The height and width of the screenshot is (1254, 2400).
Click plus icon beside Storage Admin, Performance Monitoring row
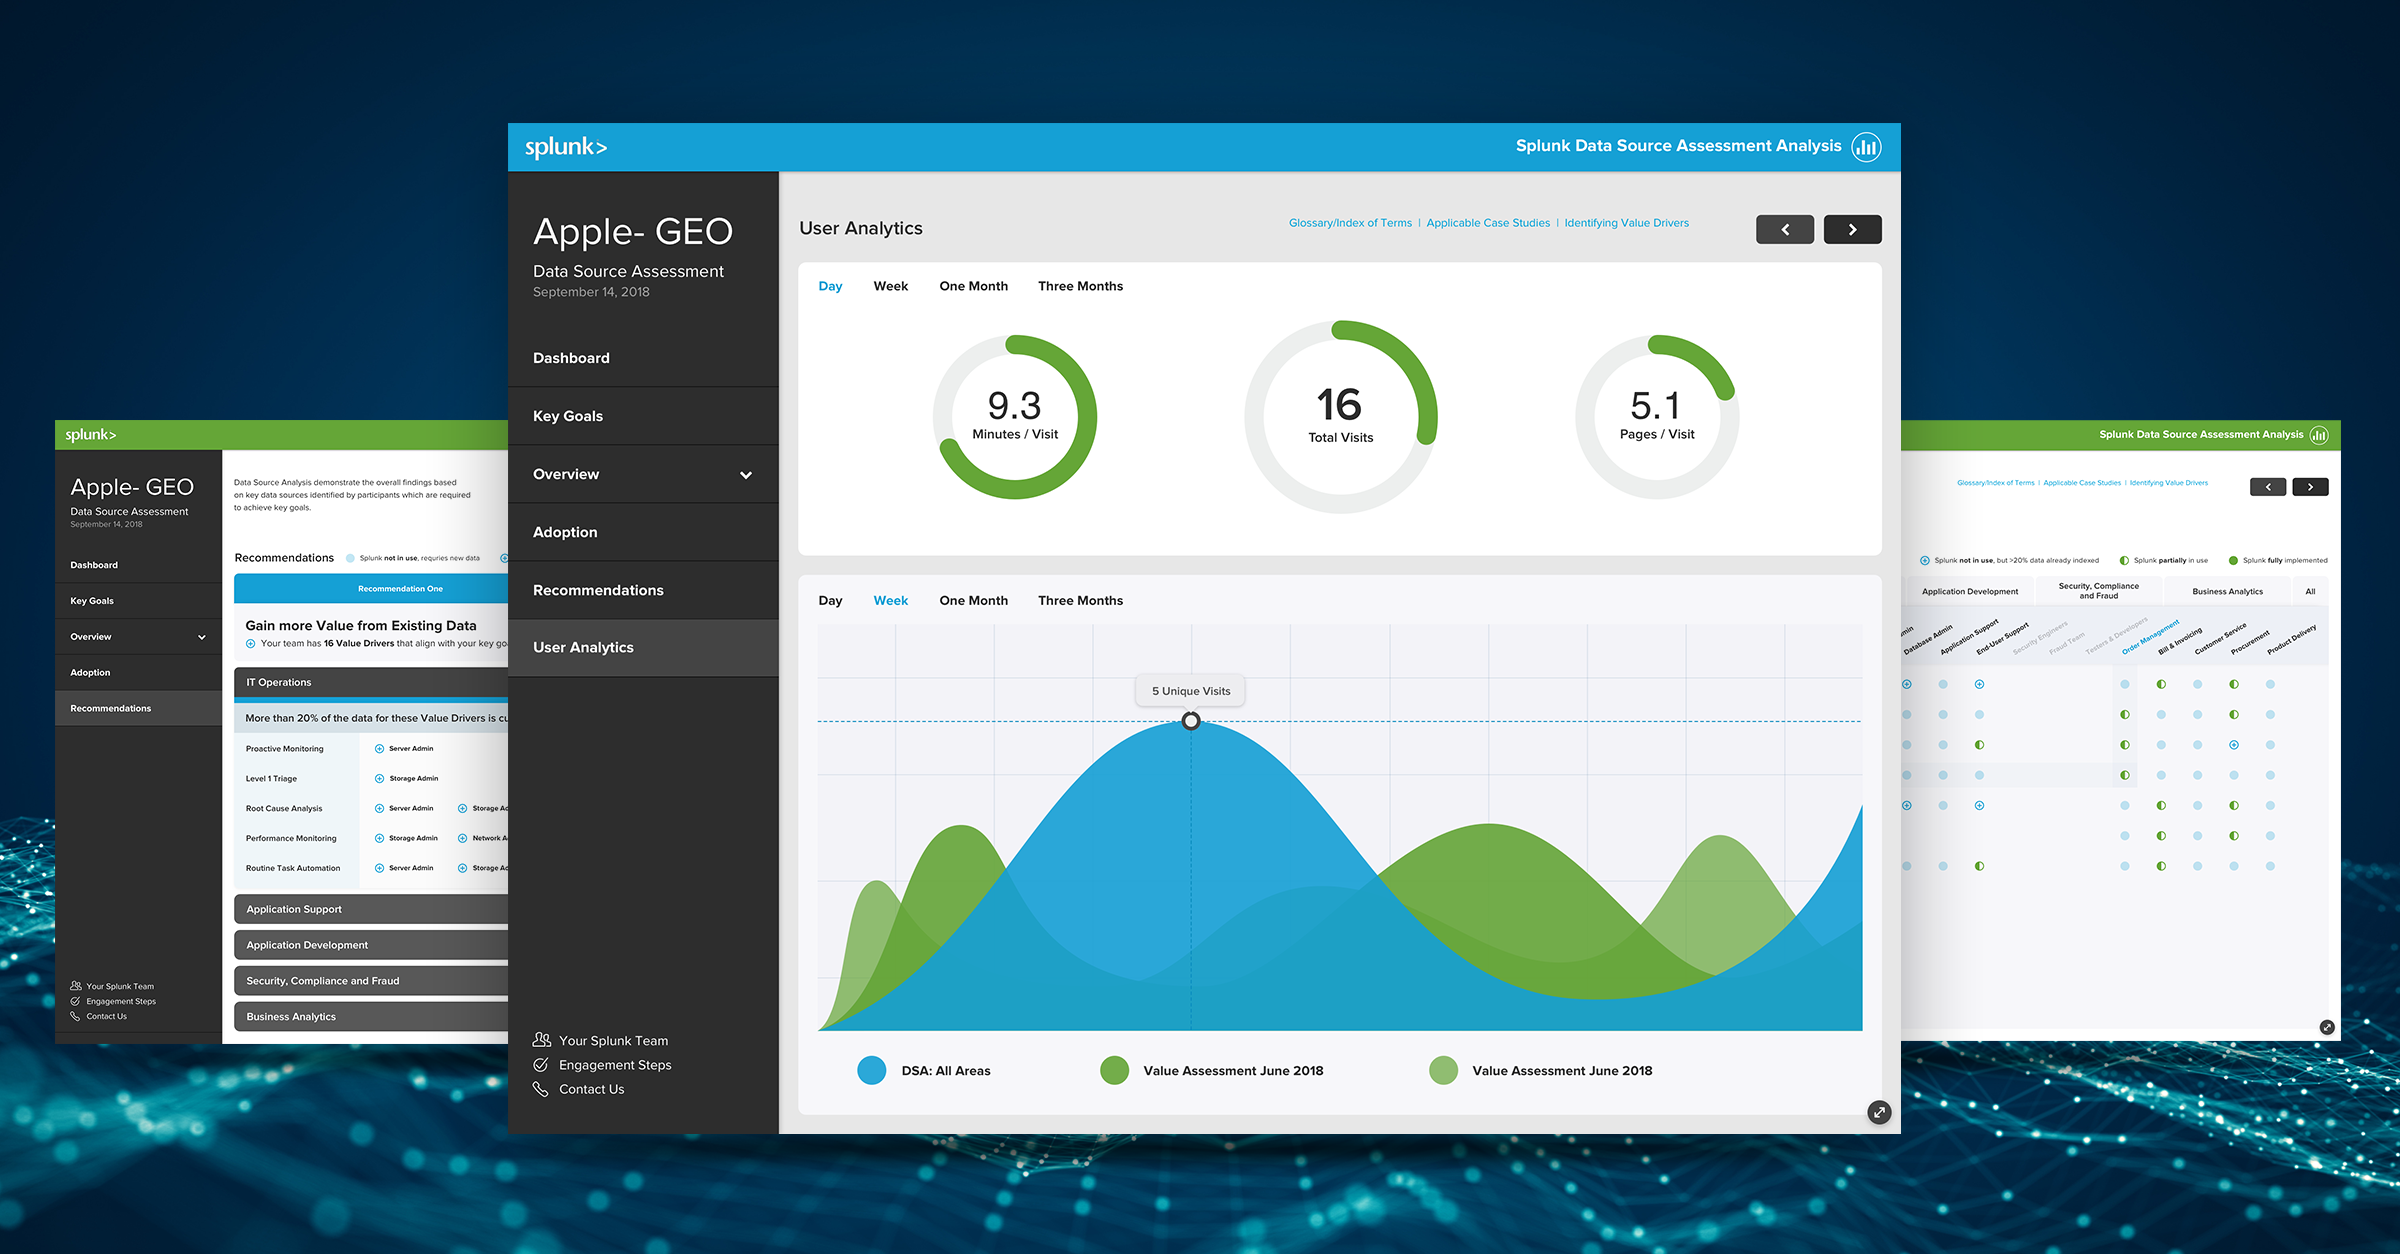pyautogui.click(x=379, y=838)
